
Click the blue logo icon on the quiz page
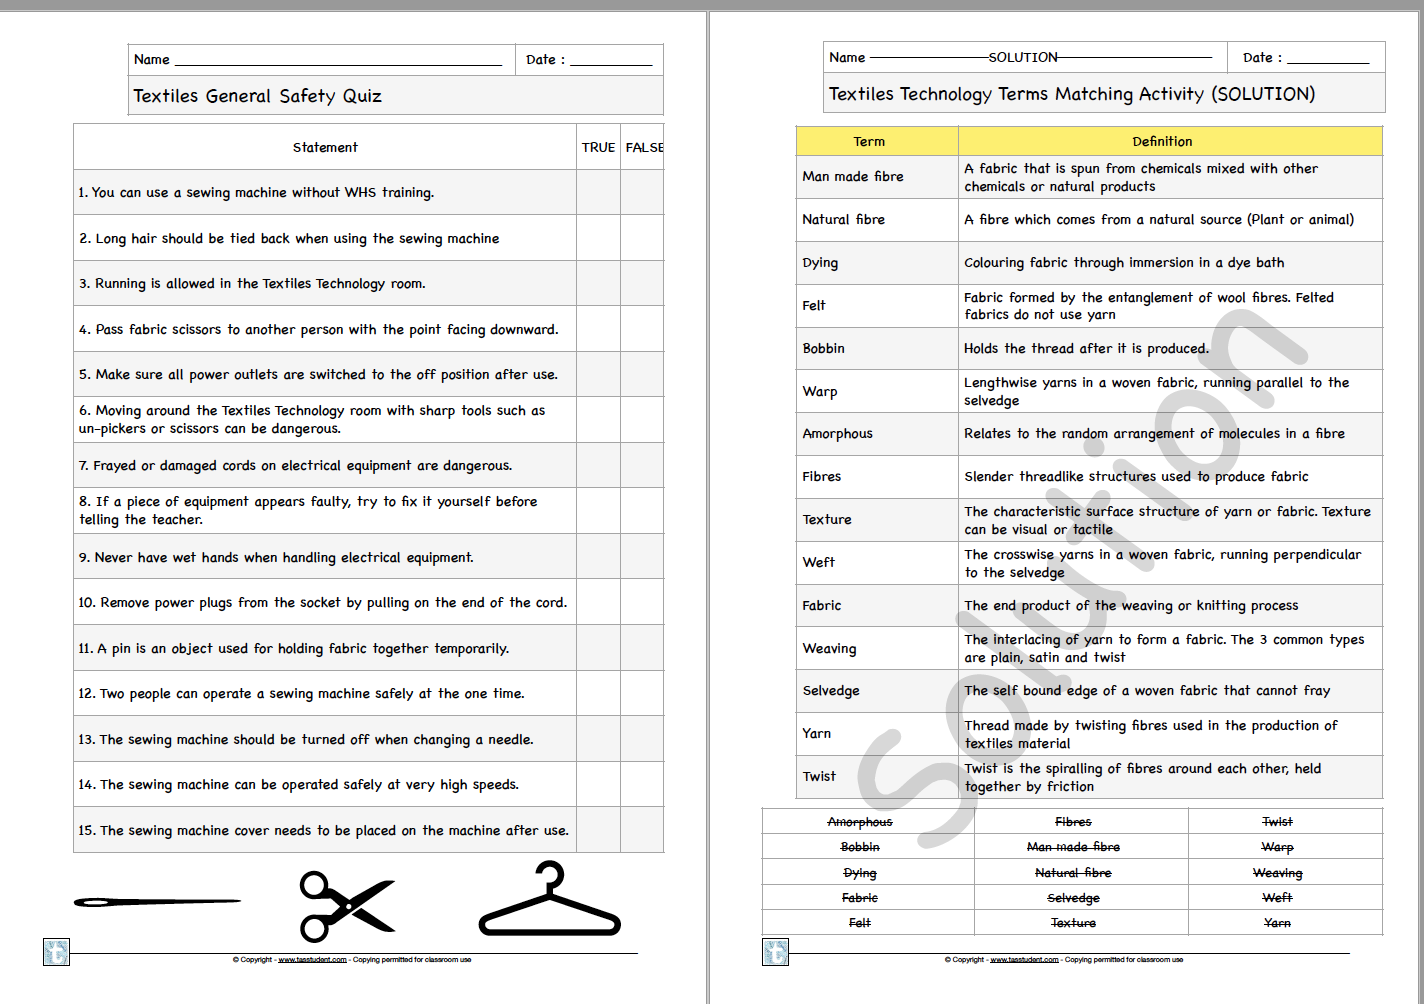point(57,953)
